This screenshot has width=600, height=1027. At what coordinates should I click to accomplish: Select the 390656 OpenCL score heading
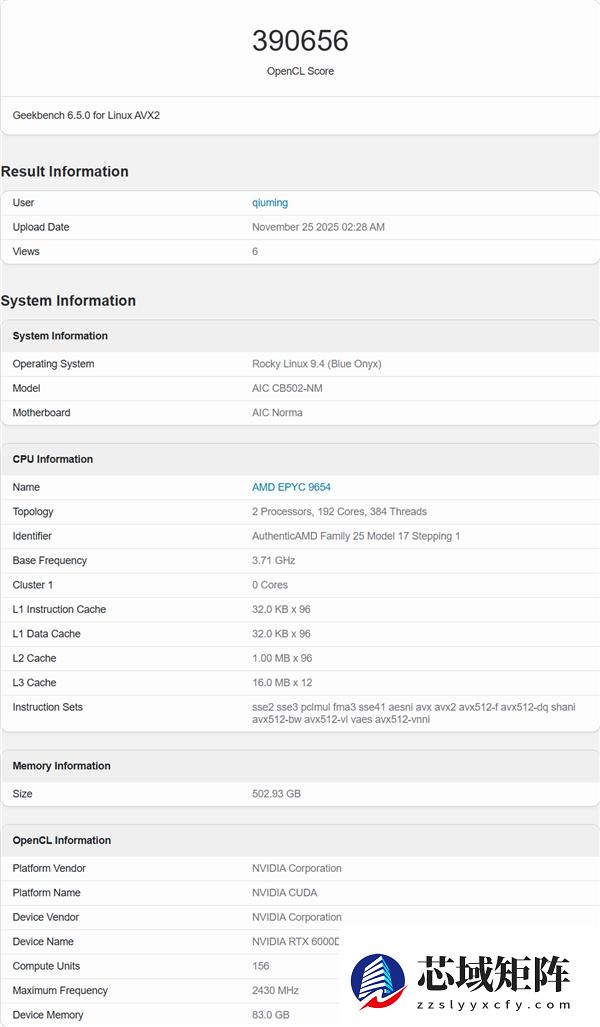tap(300, 41)
